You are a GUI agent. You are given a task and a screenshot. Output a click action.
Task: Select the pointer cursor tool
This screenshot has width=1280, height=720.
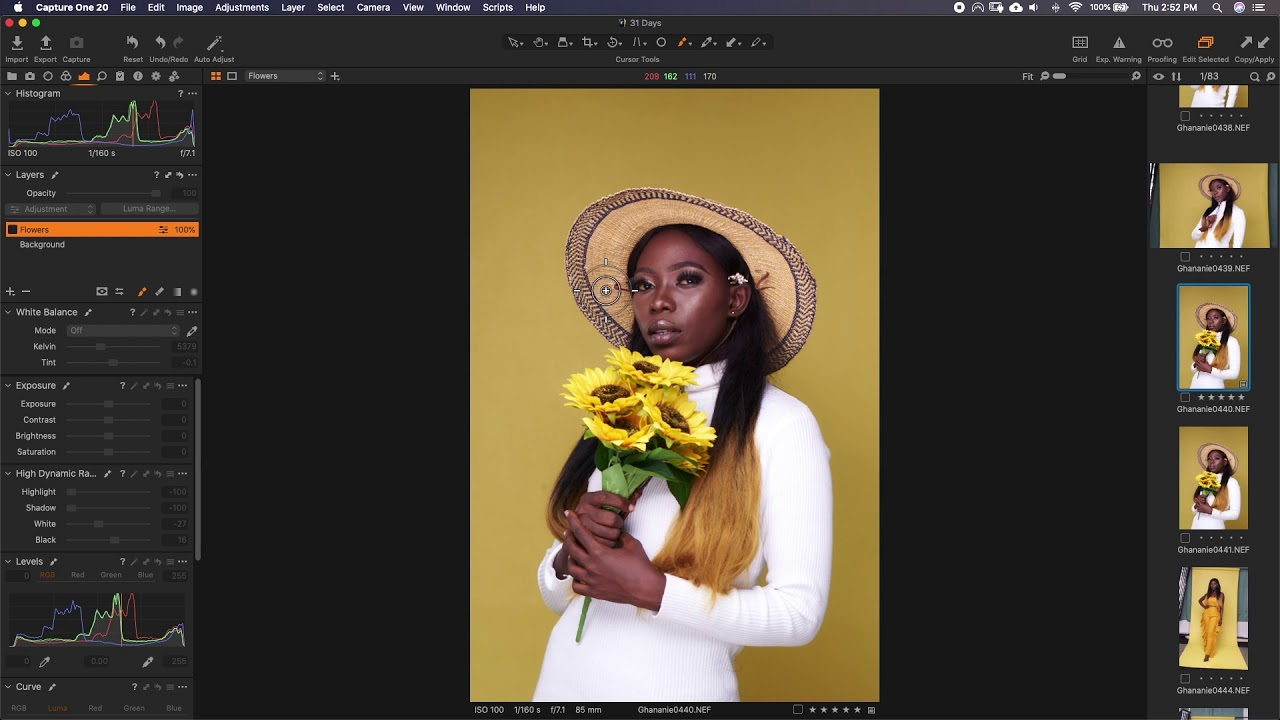(514, 42)
